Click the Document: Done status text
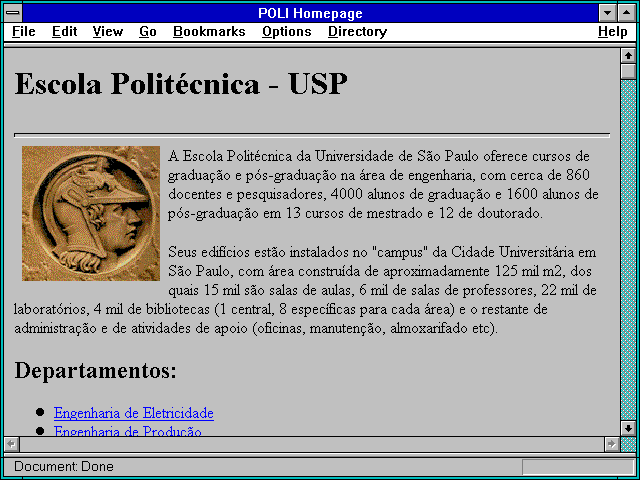This screenshot has width=640, height=480. coord(64,466)
